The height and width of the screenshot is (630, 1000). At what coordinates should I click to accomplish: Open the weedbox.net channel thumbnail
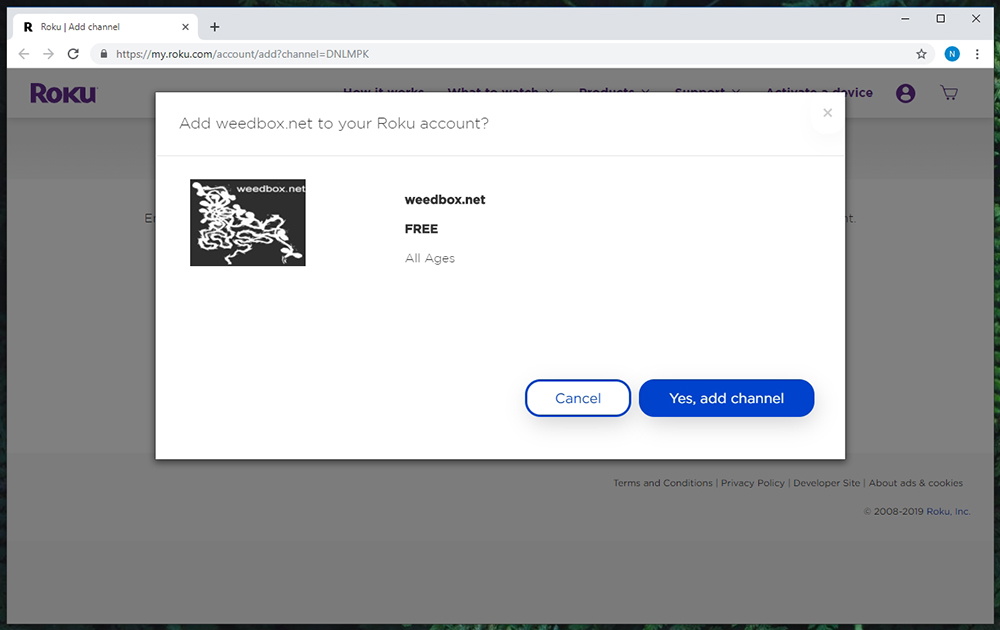point(247,223)
